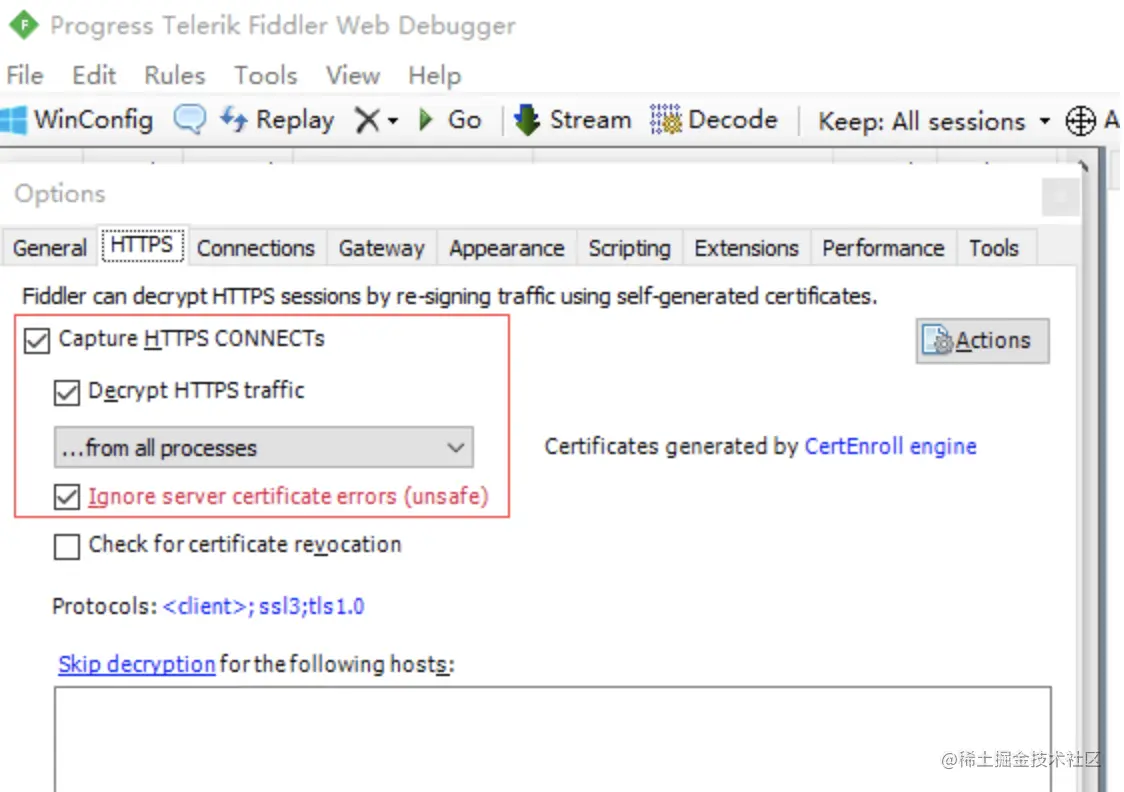Open the Rules menu

point(175,75)
